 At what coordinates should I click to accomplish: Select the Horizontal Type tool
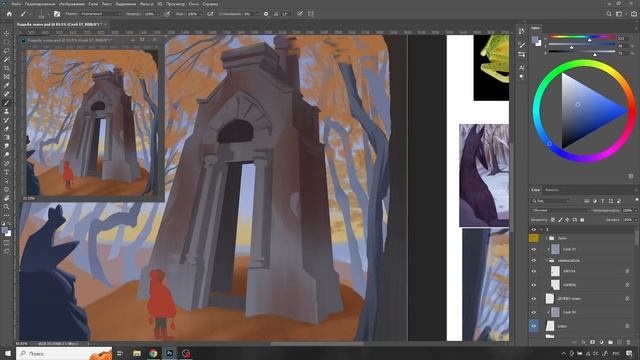pyautogui.click(x=6, y=172)
